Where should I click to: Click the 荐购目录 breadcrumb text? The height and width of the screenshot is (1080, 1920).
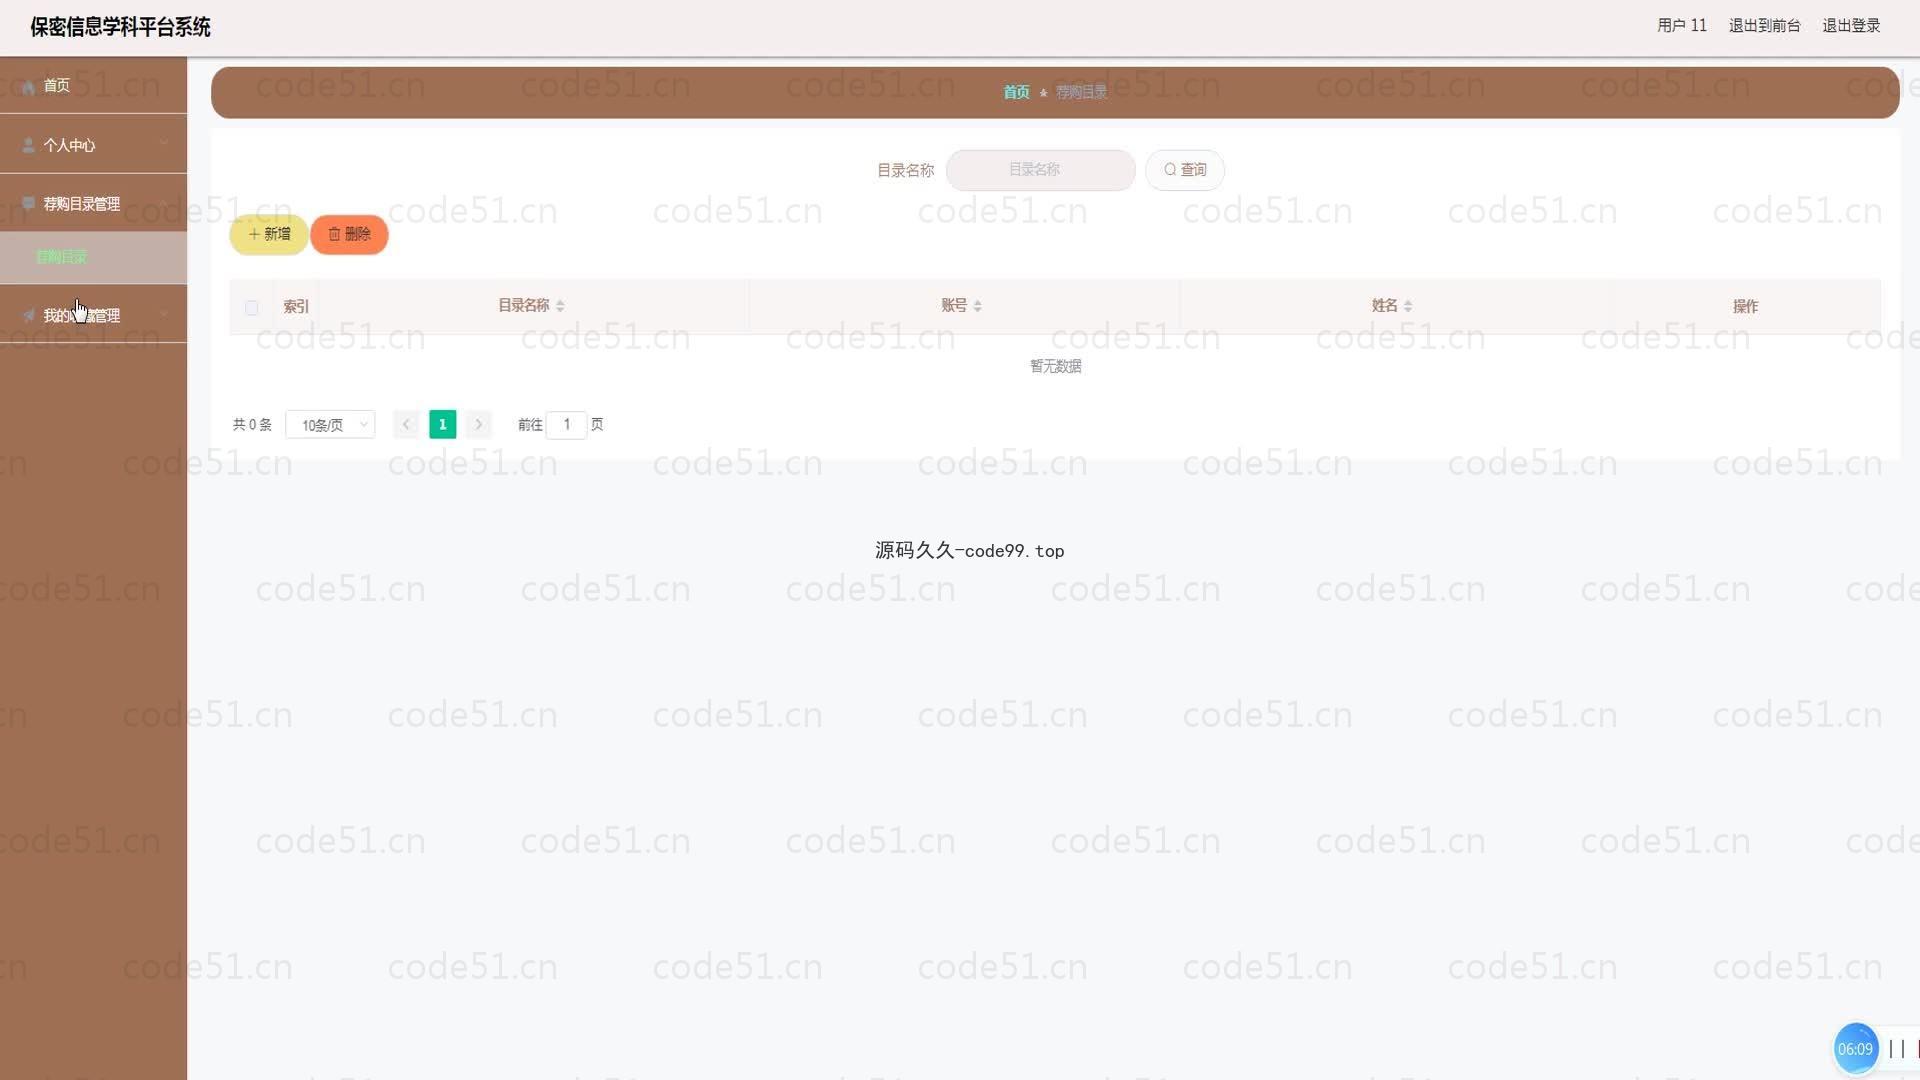(x=1081, y=92)
